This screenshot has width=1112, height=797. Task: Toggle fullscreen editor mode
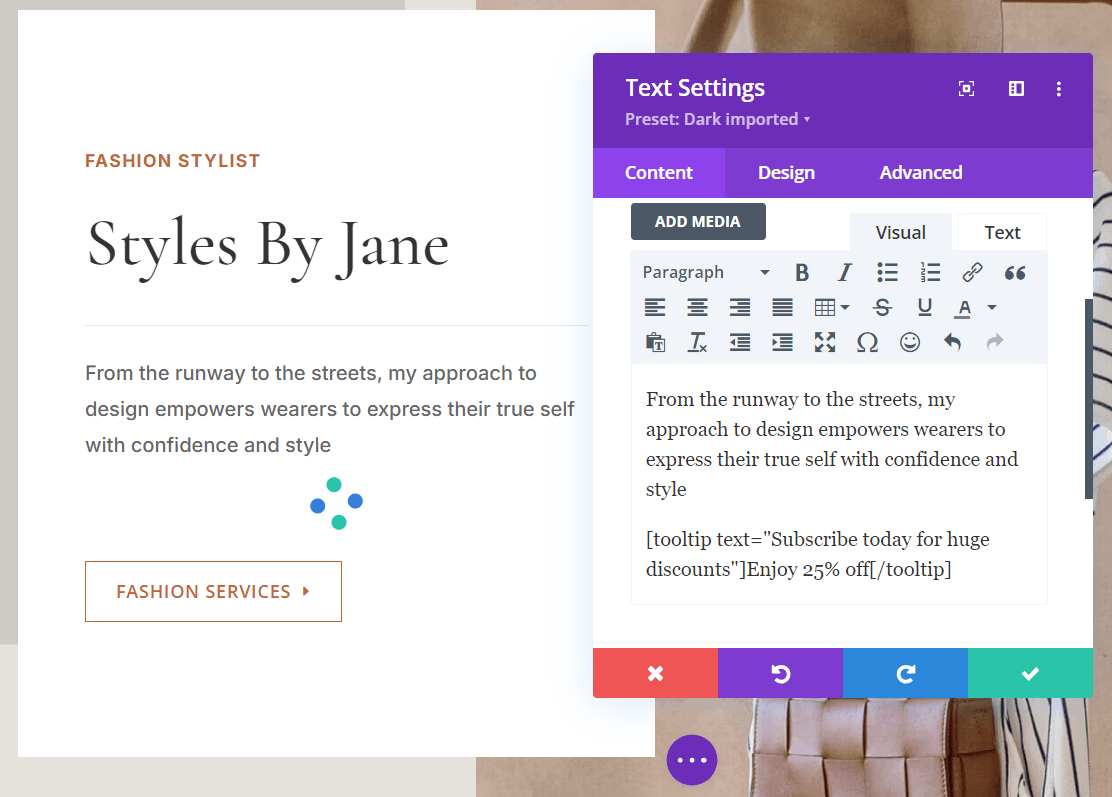(825, 342)
